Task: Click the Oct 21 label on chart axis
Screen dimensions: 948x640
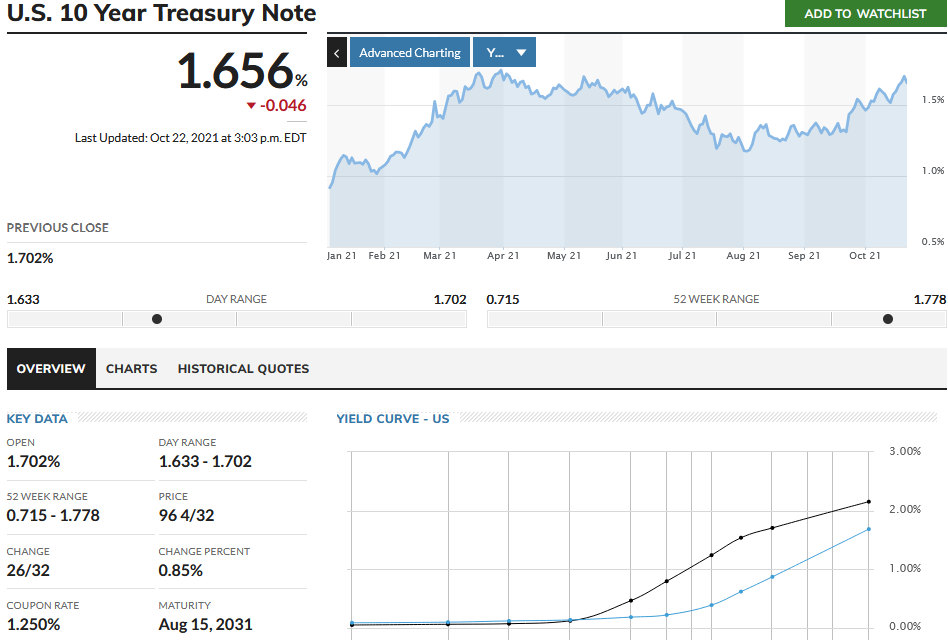Action: (865, 256)
